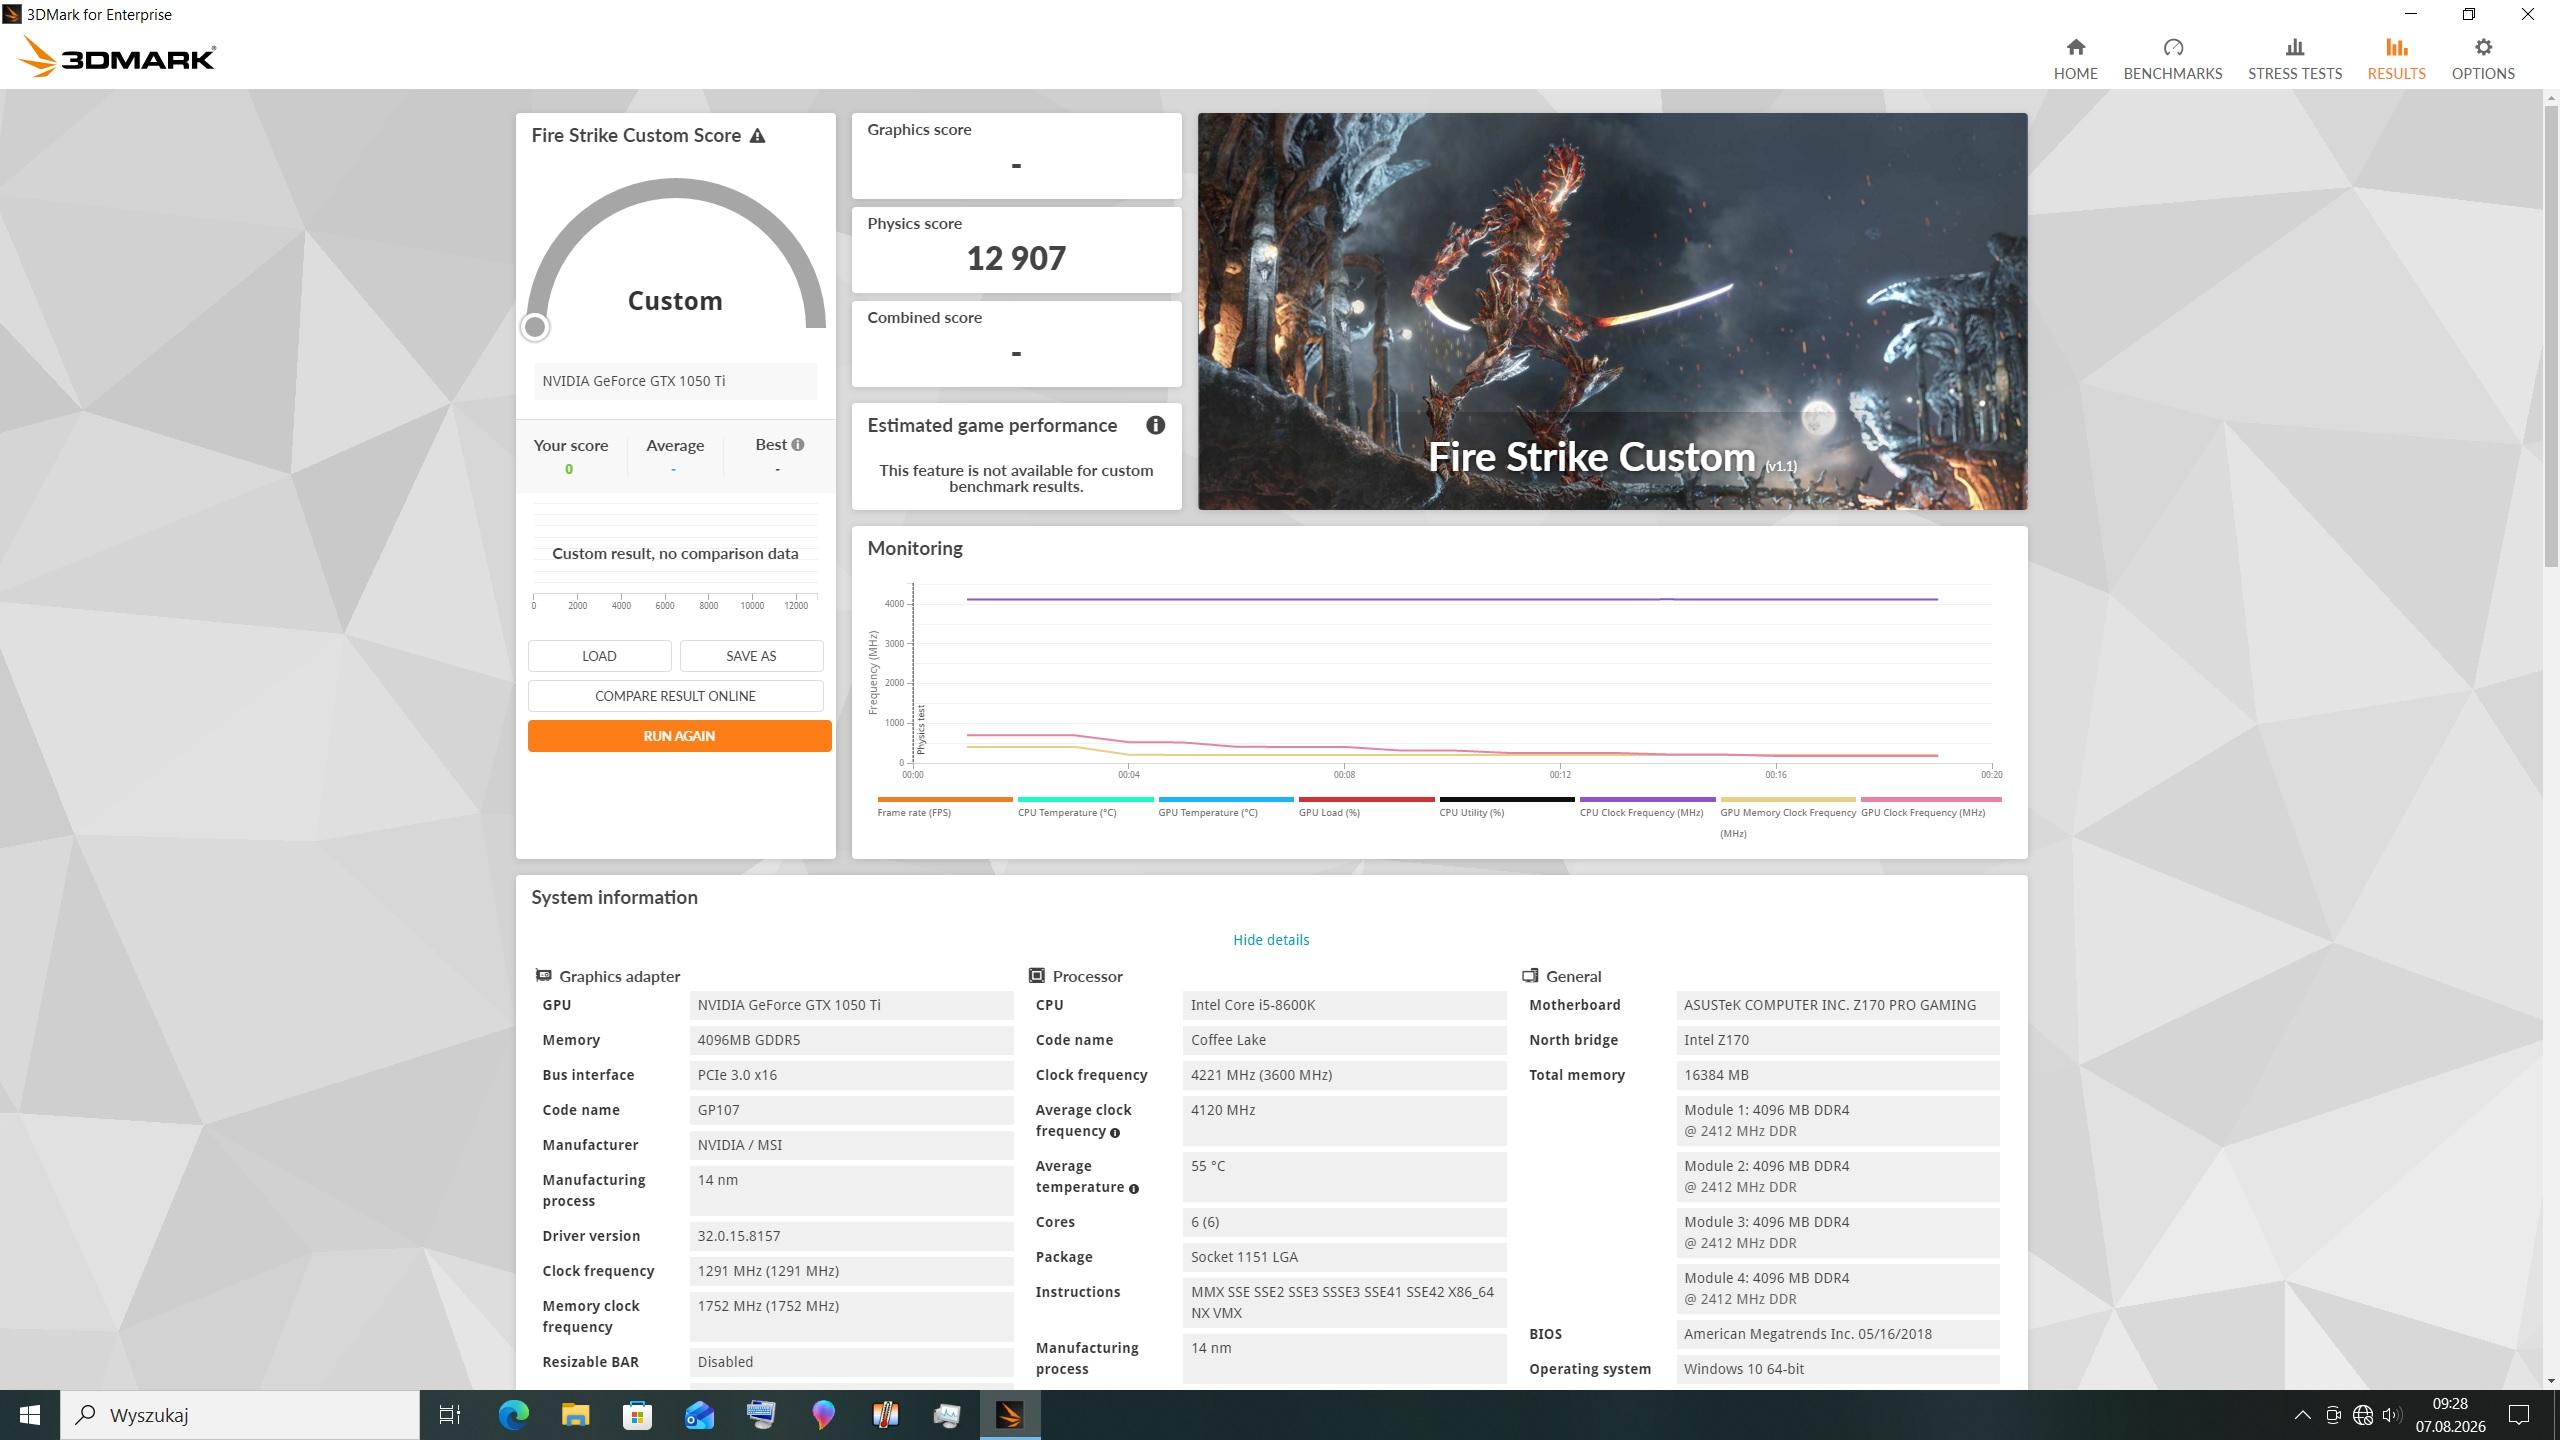Open the colorful balloon app in the taskbar
This screenshot has width=2560, height=1440.
pyautogui.click(x=823, y=1415)
